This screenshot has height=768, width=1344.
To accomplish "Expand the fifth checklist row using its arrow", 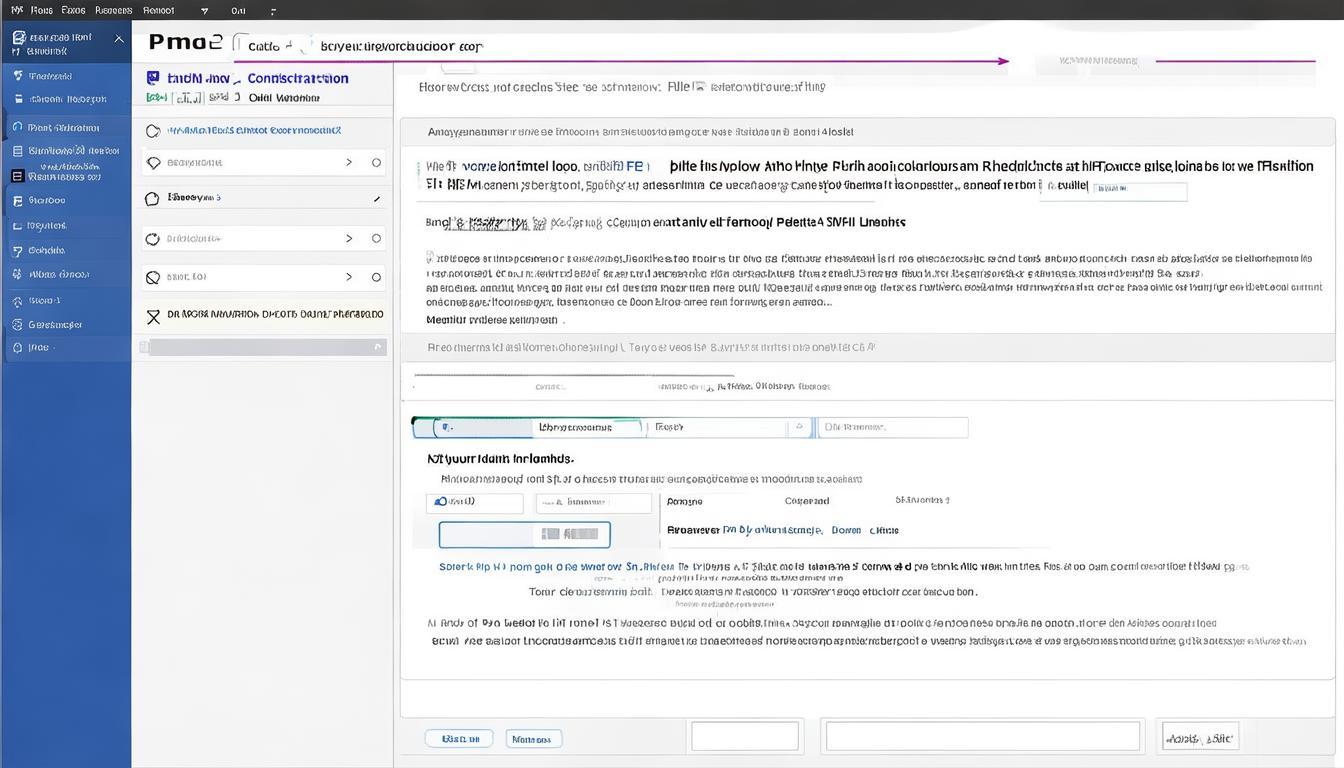I will 349,276.
